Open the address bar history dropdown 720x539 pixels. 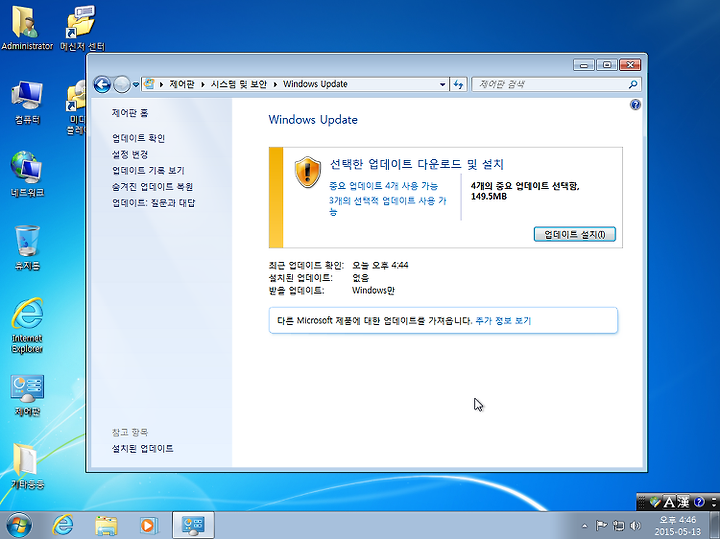442,84
